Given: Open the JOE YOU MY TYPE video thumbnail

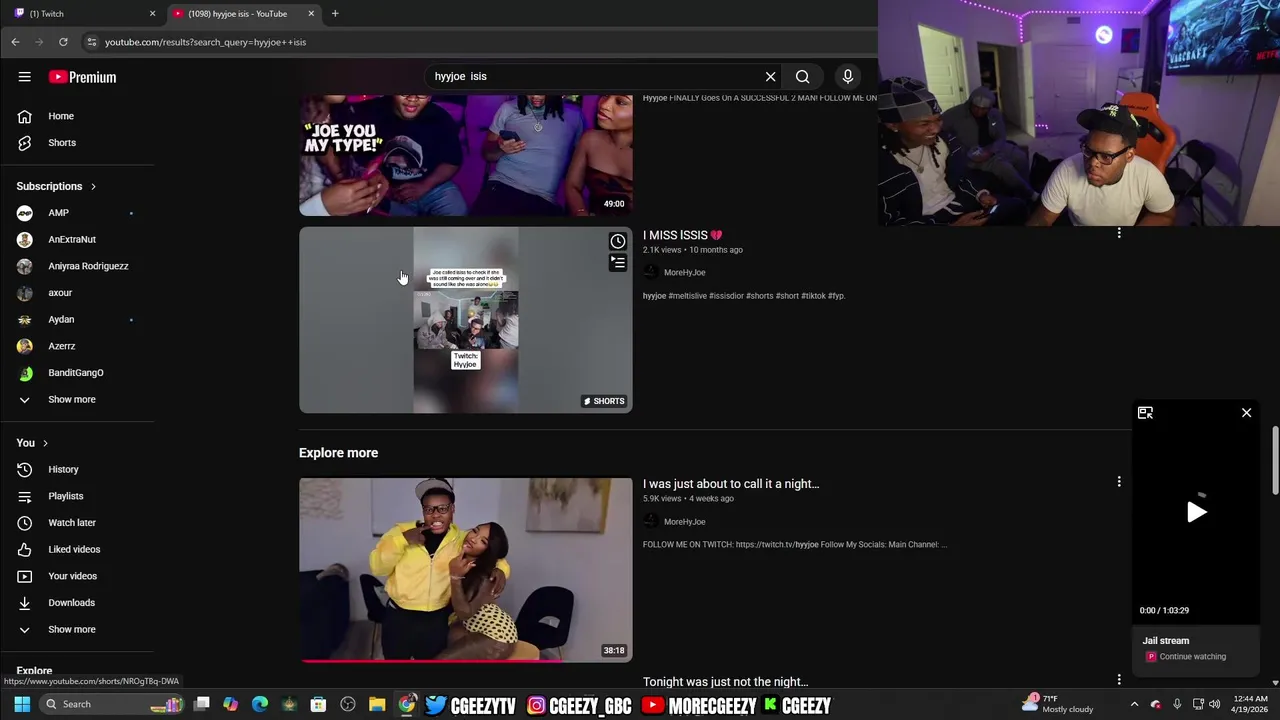Looking at the screenshot, I should click(x=465, y=155).
